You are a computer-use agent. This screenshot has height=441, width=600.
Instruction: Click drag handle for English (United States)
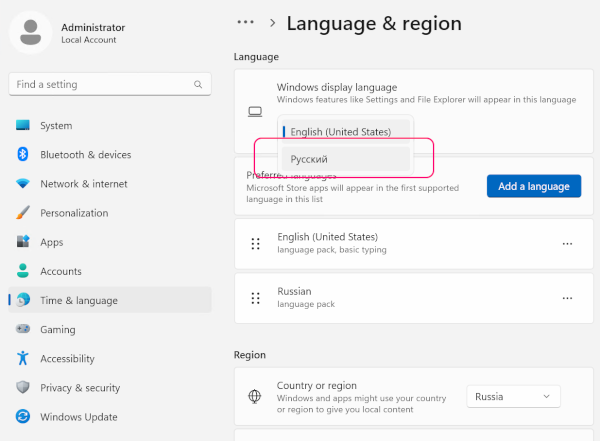coord(255,243)
